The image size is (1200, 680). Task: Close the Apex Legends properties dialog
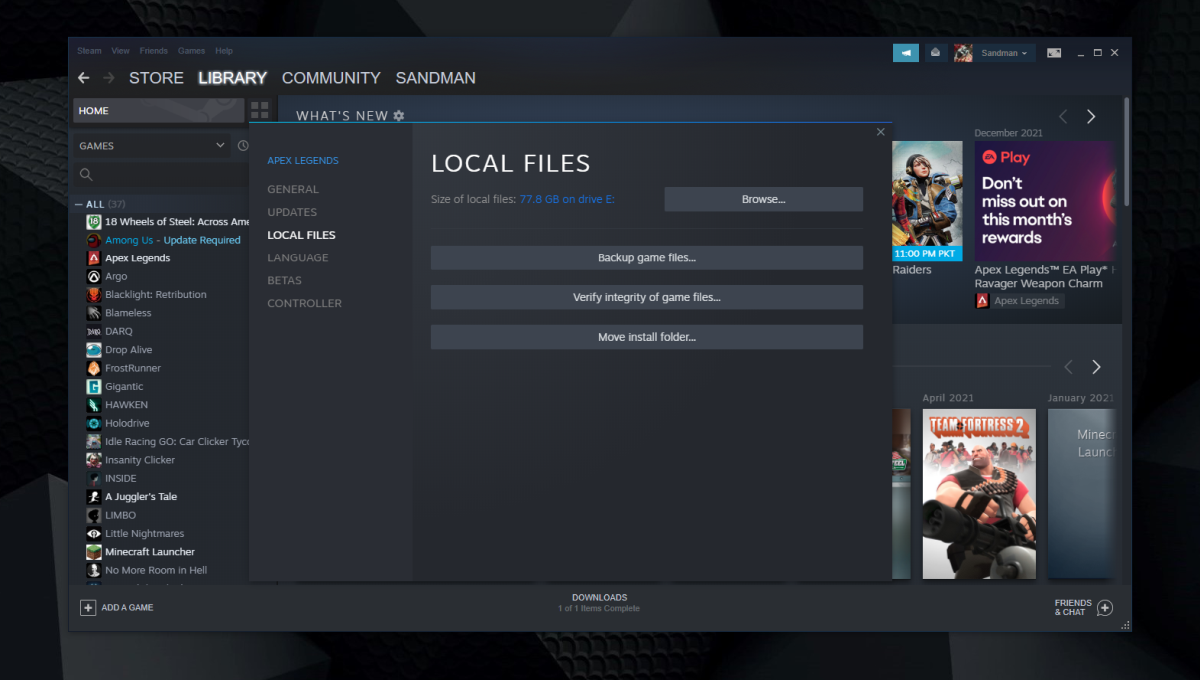pos(880,132)
